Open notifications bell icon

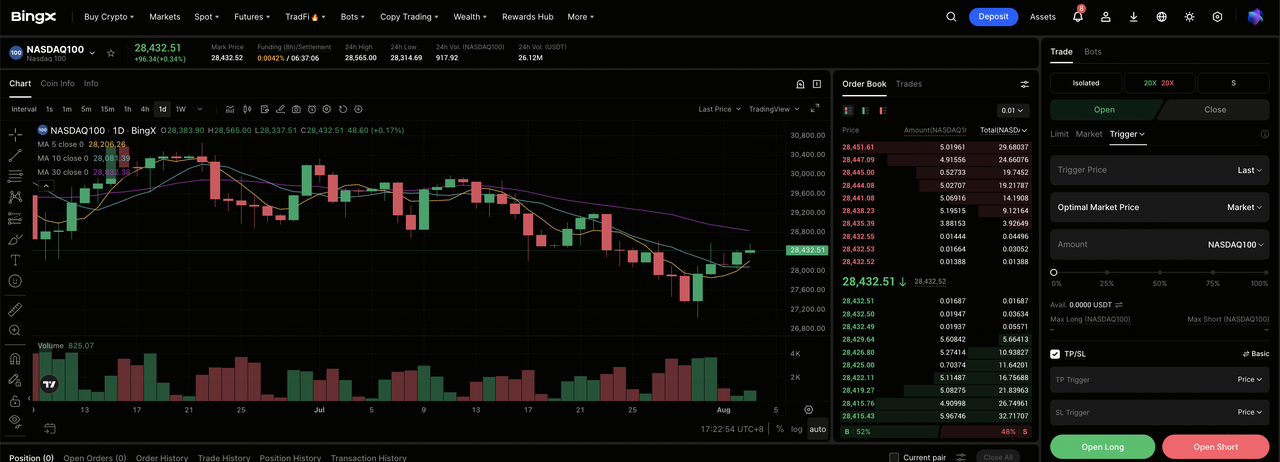pos(1078,17)
